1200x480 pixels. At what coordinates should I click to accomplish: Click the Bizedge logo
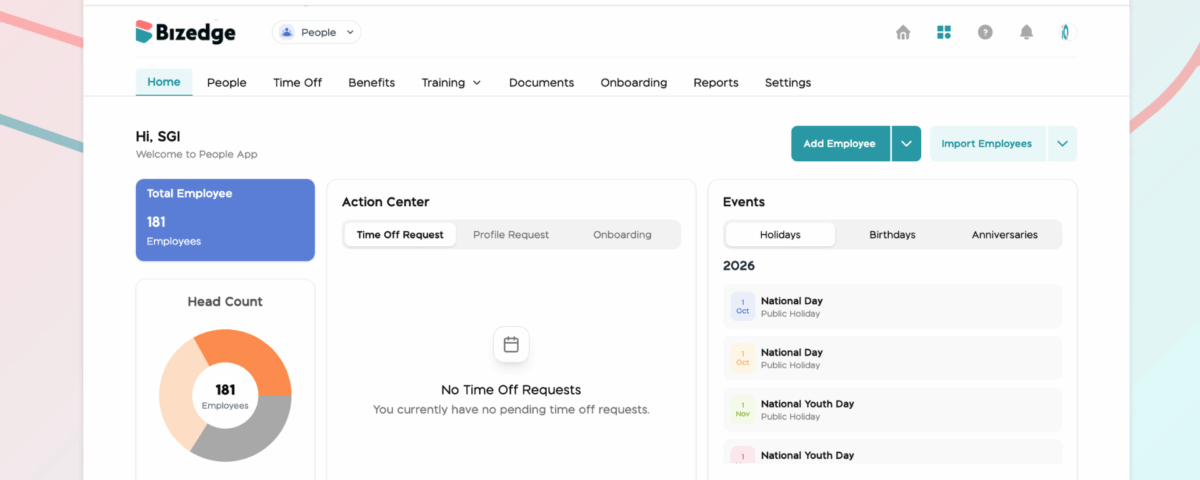pos(186,32)
